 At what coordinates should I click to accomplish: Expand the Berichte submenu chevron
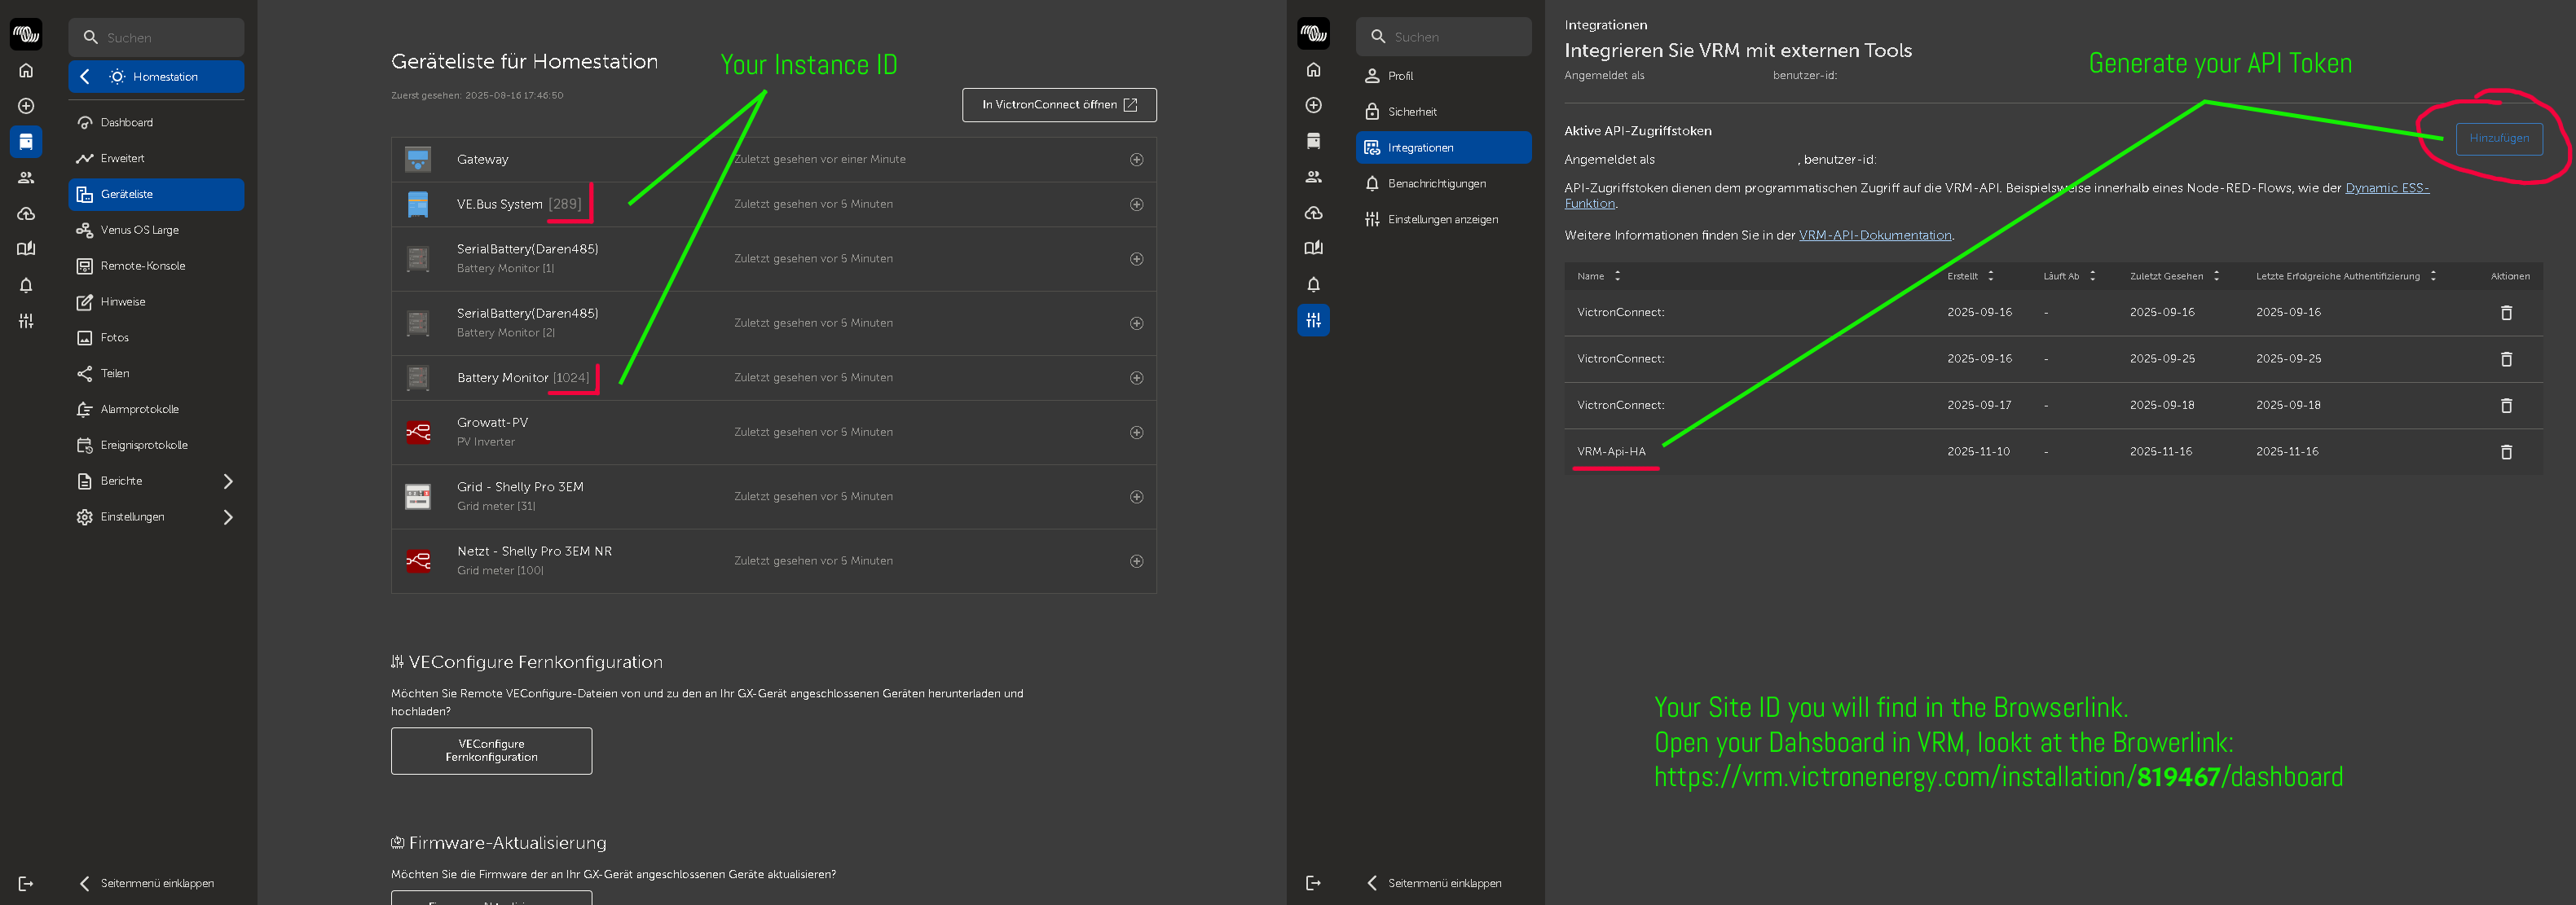point(228,481)
